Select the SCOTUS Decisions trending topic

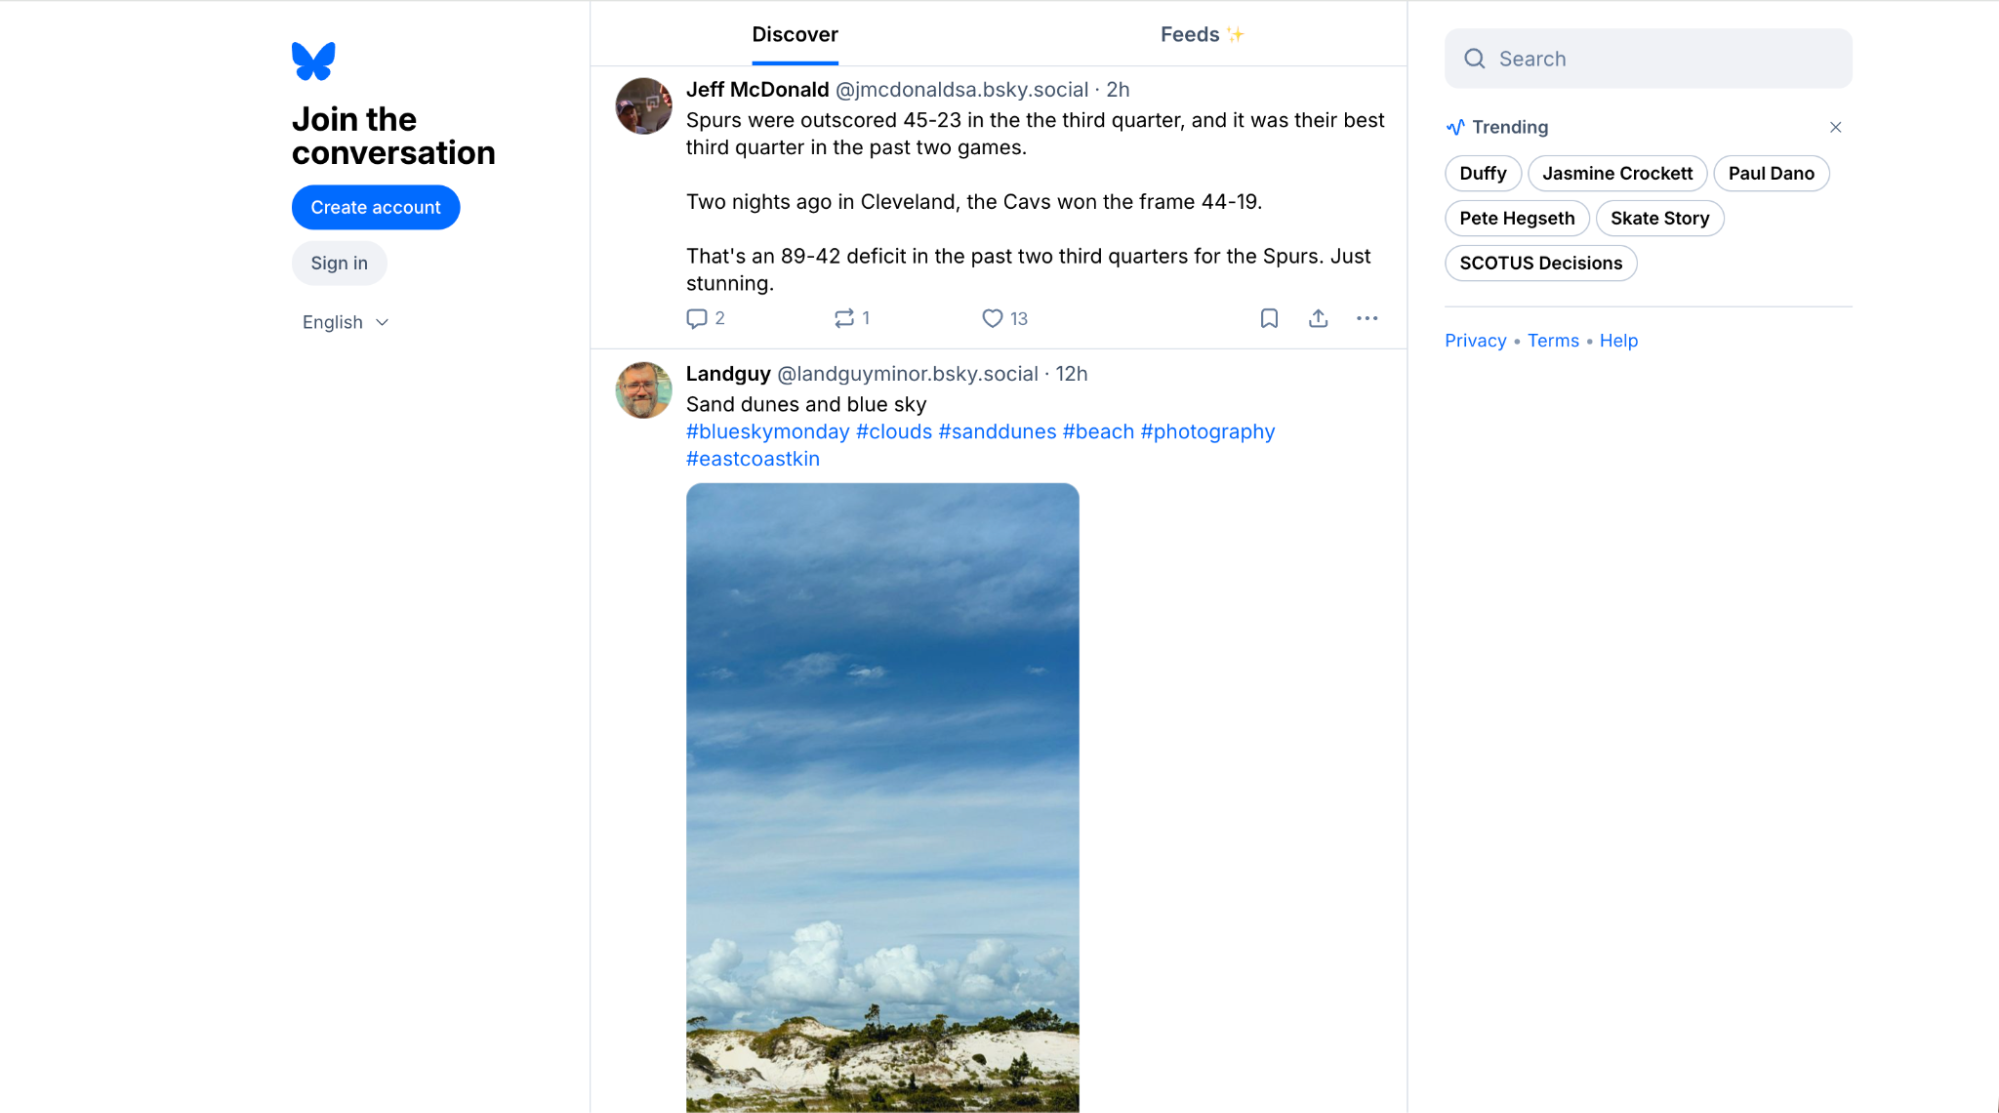coord(1540,263)
